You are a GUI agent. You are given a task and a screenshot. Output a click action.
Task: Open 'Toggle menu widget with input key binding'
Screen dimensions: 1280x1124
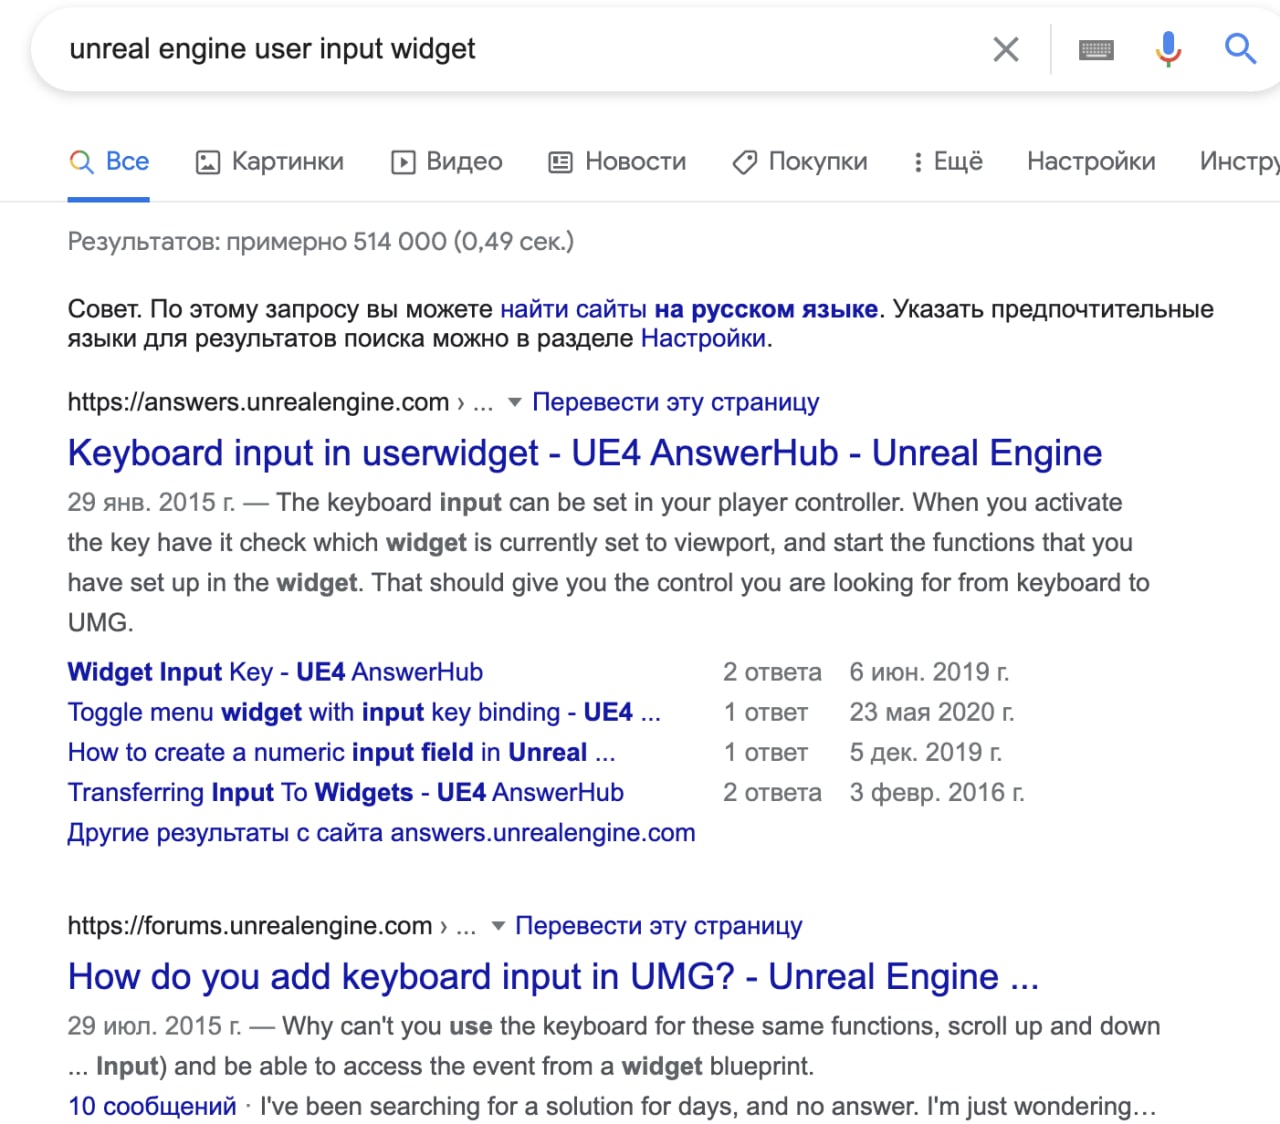click(x=364, y=712)
